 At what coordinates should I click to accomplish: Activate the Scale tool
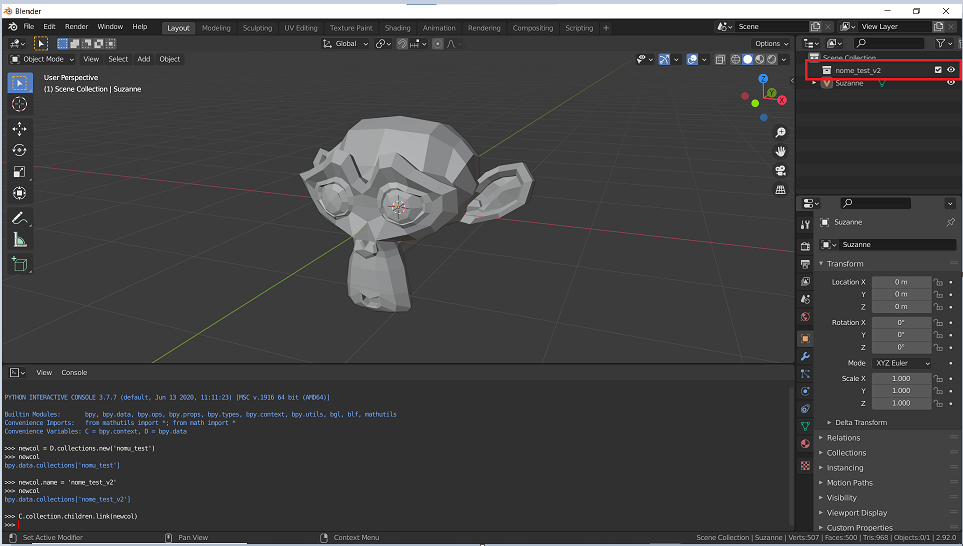[x=20, y=172]
